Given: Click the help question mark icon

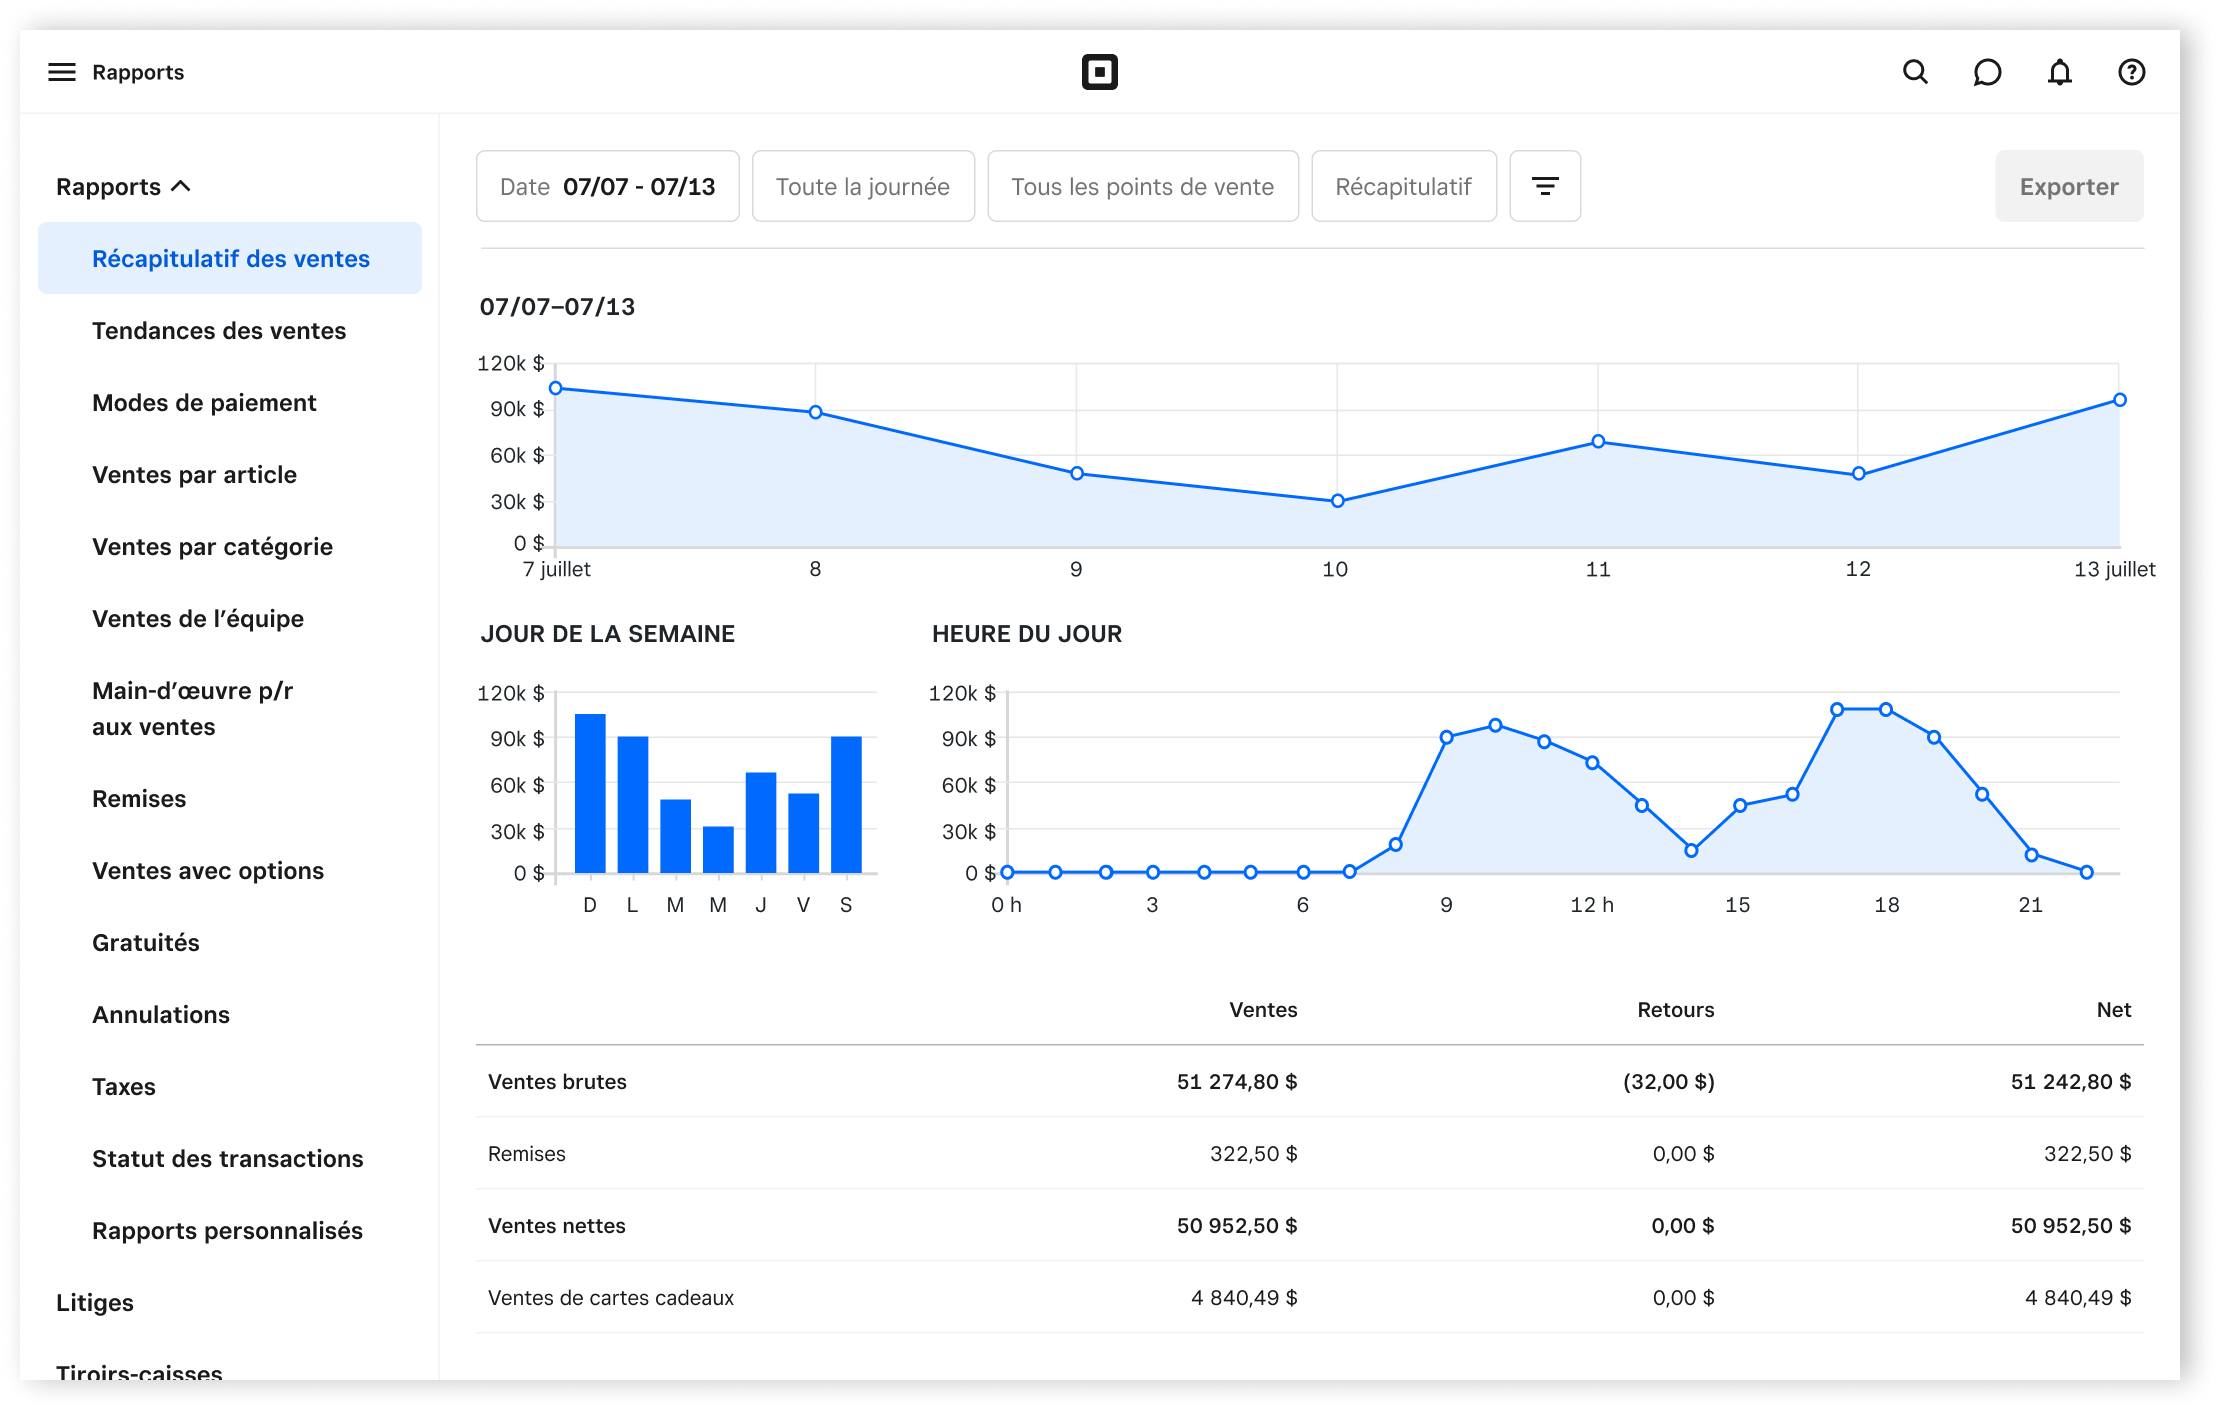Looking at the screenshot, I should [x=2131, y=72].
